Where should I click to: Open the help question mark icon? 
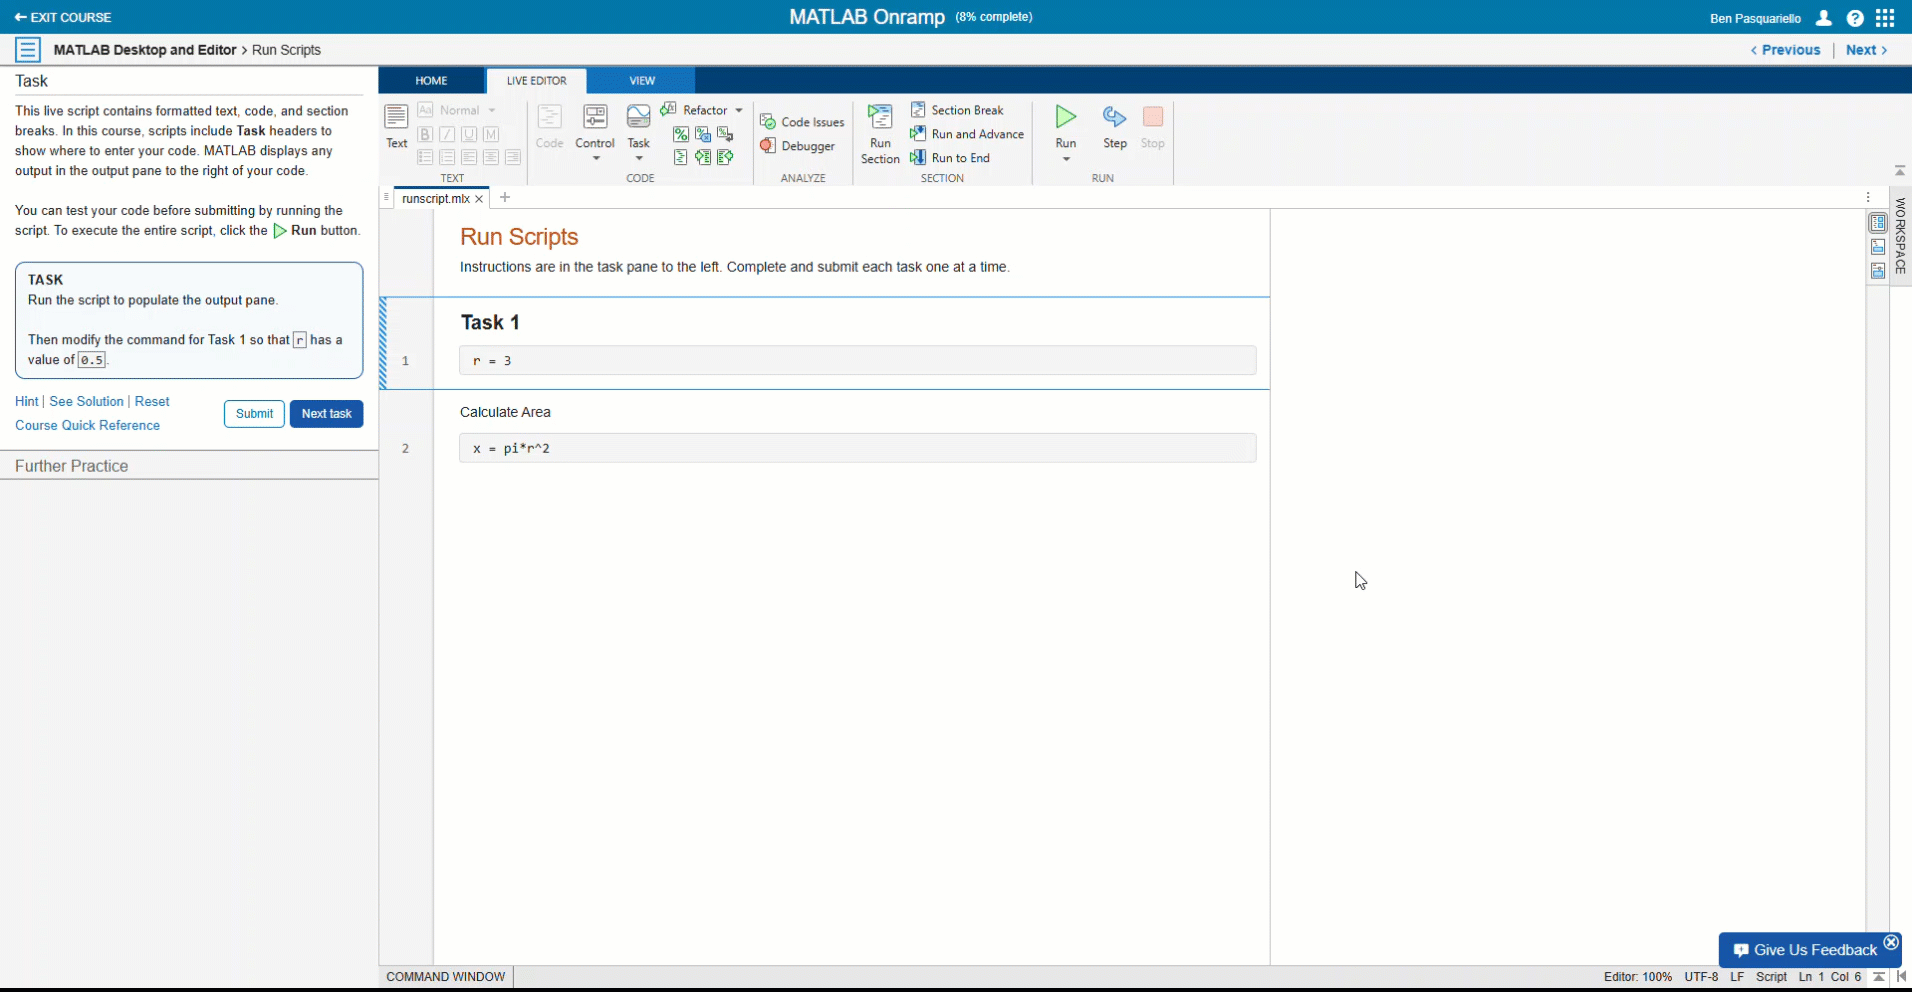1855,18
